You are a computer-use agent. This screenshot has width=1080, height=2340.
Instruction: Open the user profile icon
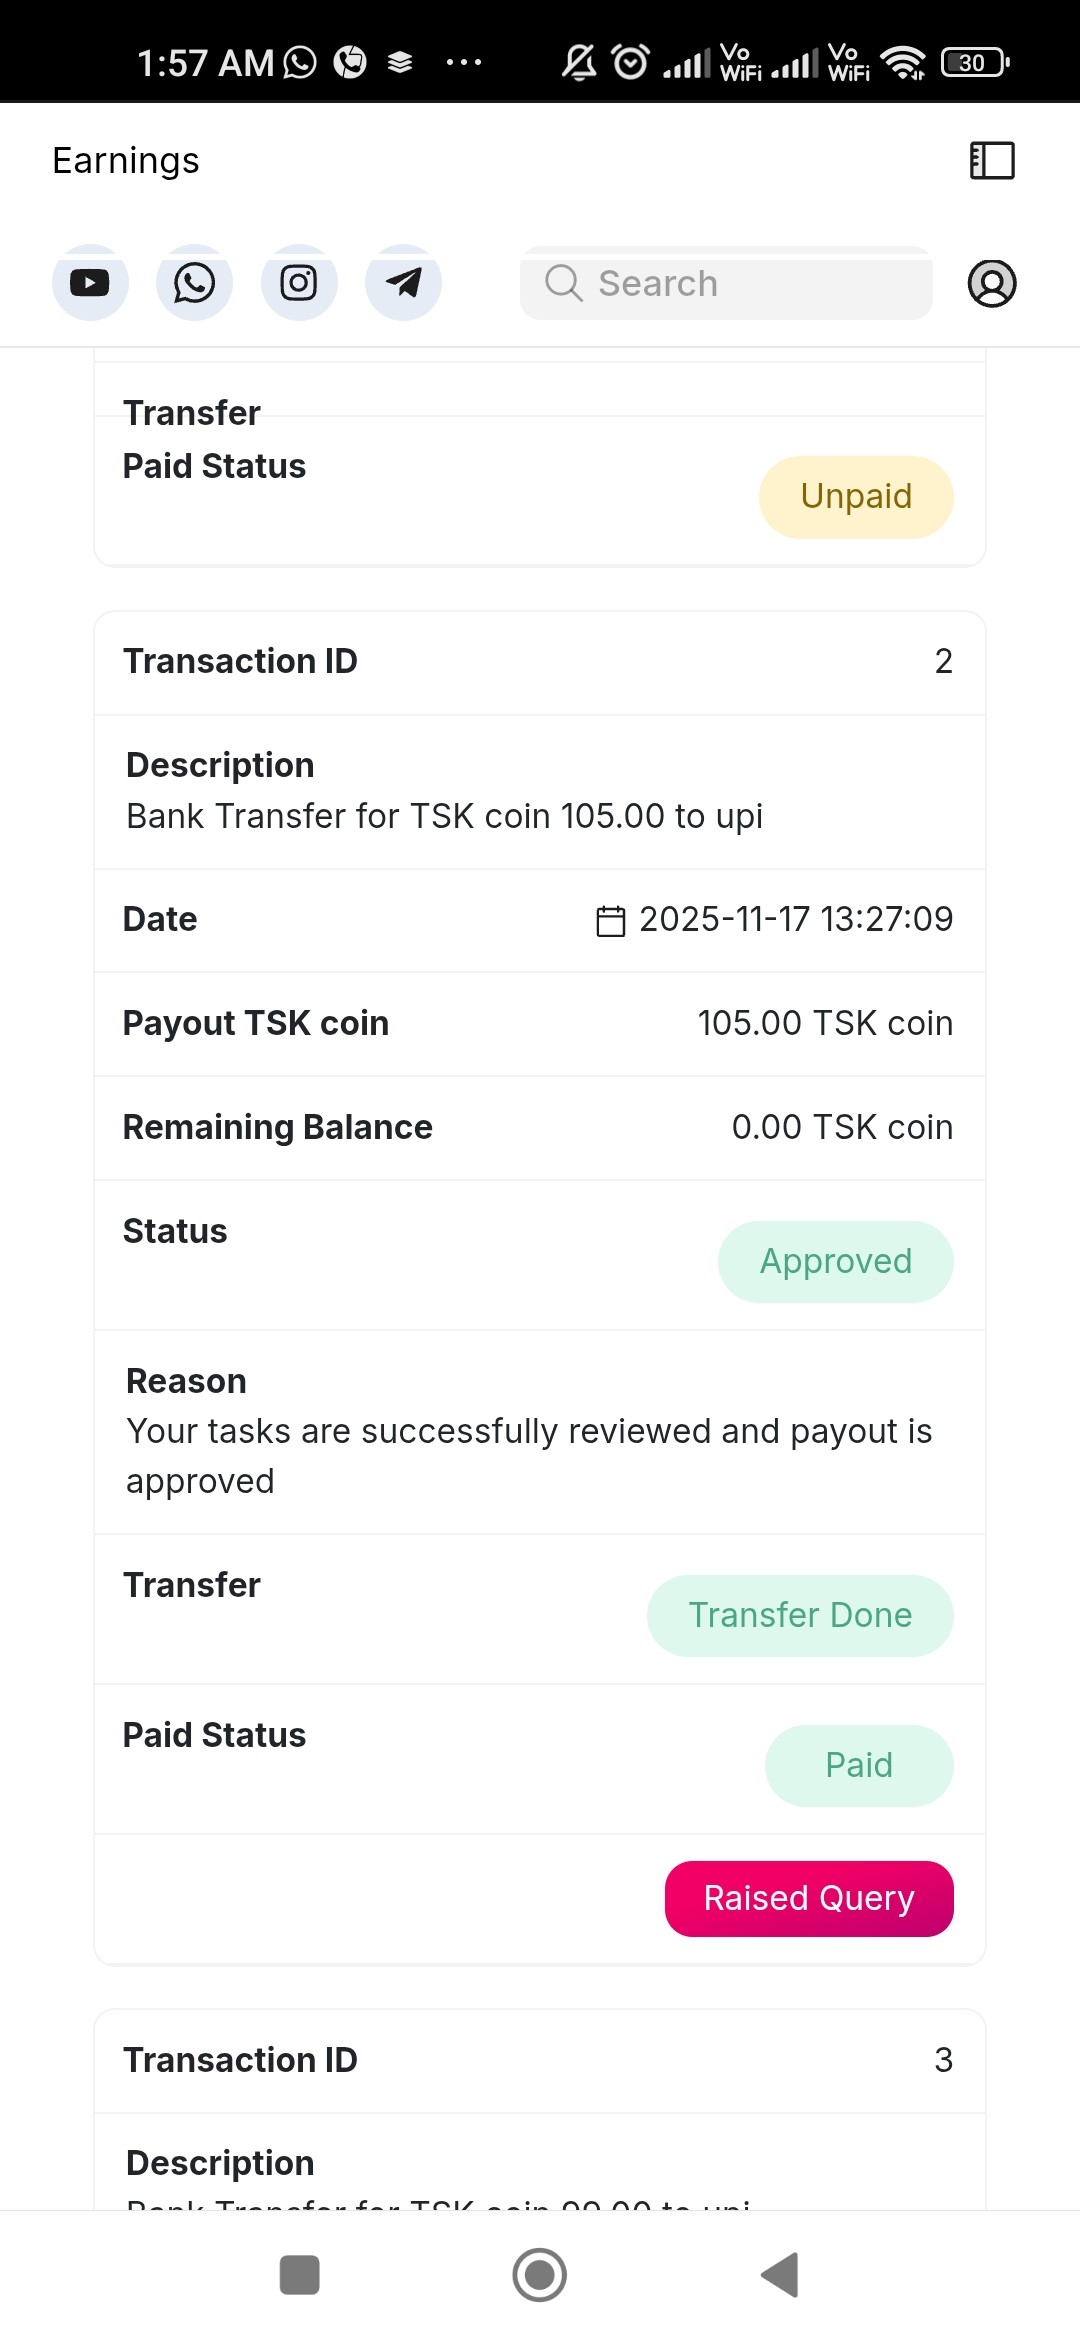[x=992, y=283]
